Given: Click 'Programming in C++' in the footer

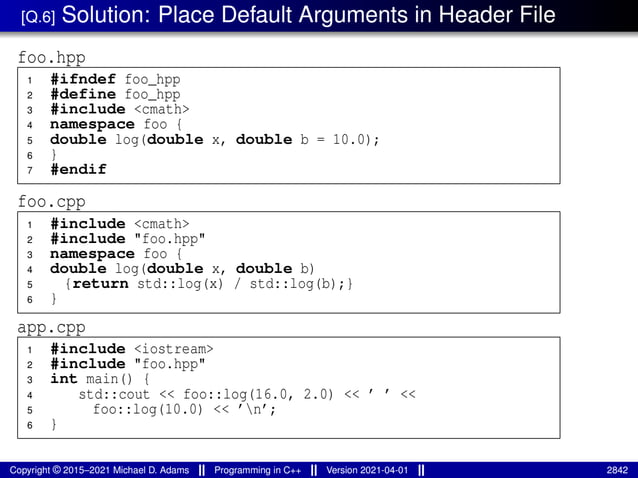Looking at the screenshot, I should 258,470.
